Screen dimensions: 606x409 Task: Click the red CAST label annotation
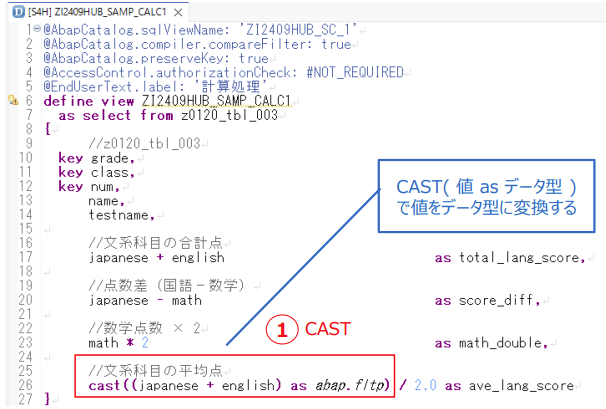[328, 329]
